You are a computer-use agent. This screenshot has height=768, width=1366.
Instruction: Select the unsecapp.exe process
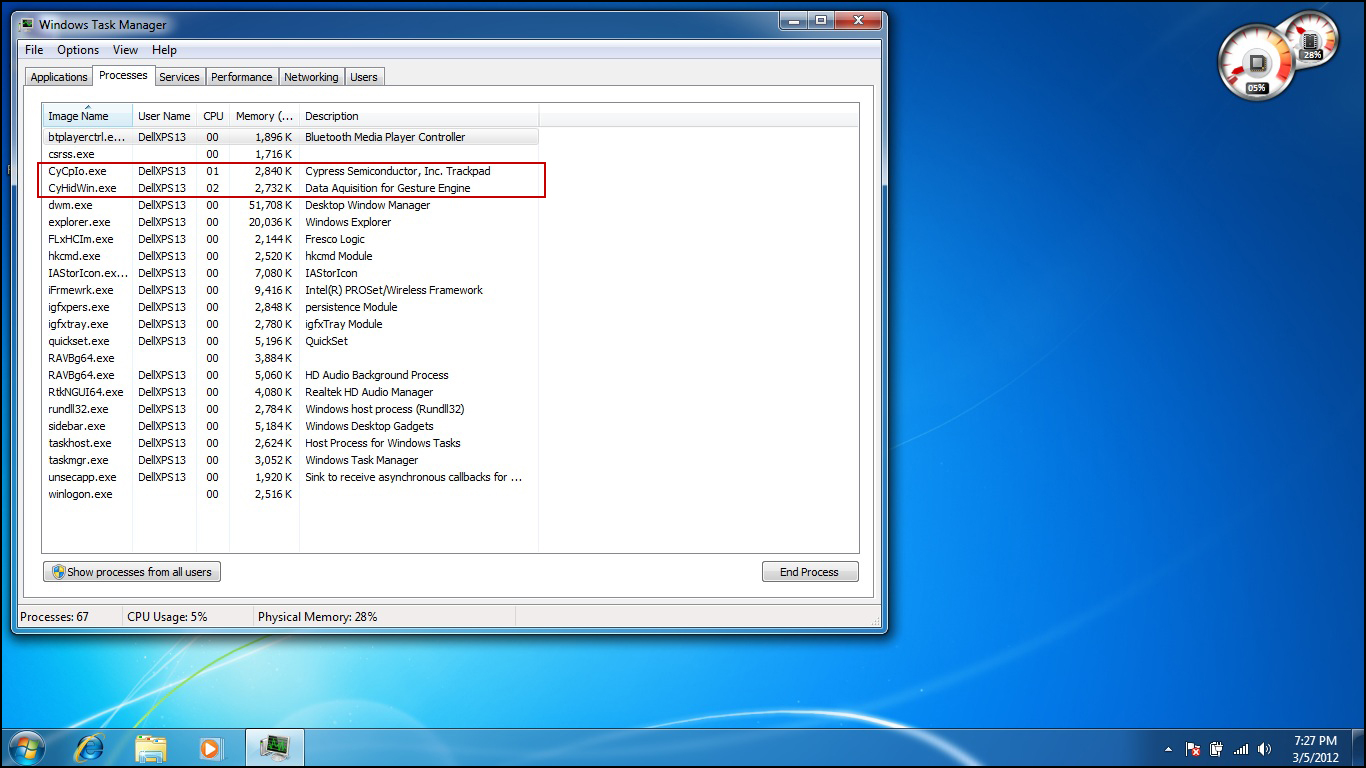coord(291,477)
